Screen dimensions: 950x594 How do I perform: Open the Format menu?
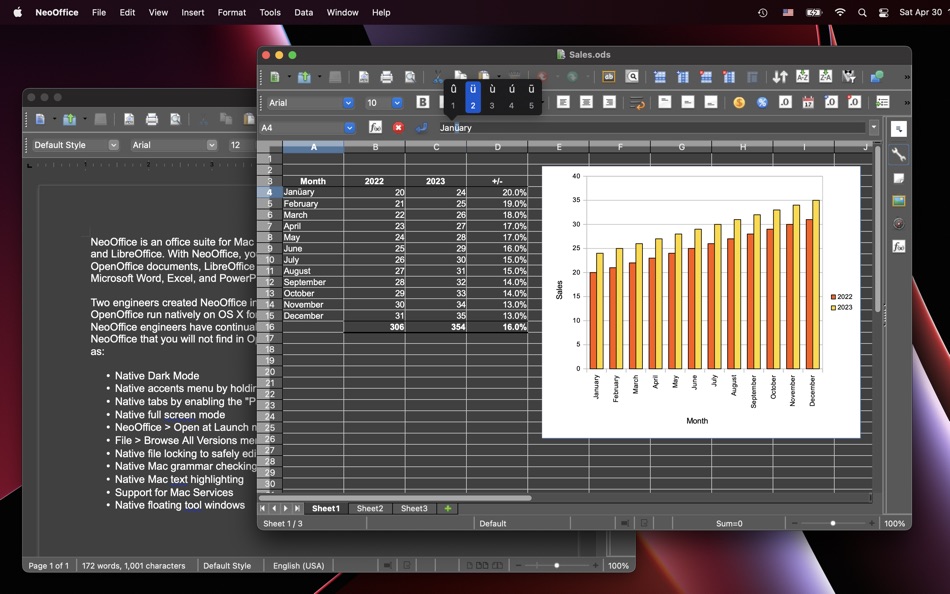(231, 12)
